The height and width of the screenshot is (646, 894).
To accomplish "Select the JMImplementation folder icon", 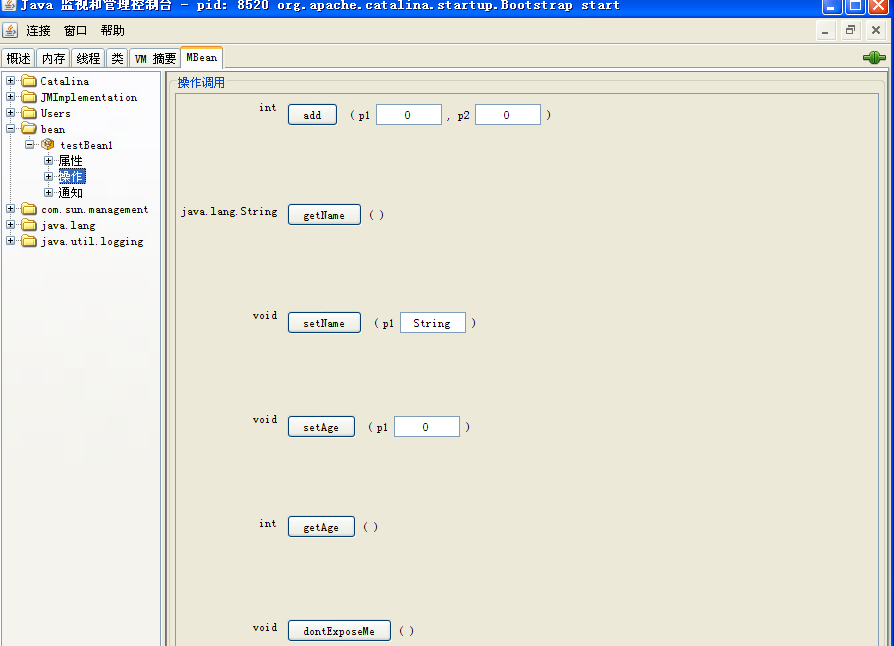I will pyautogui.click(x=29, y=97).
